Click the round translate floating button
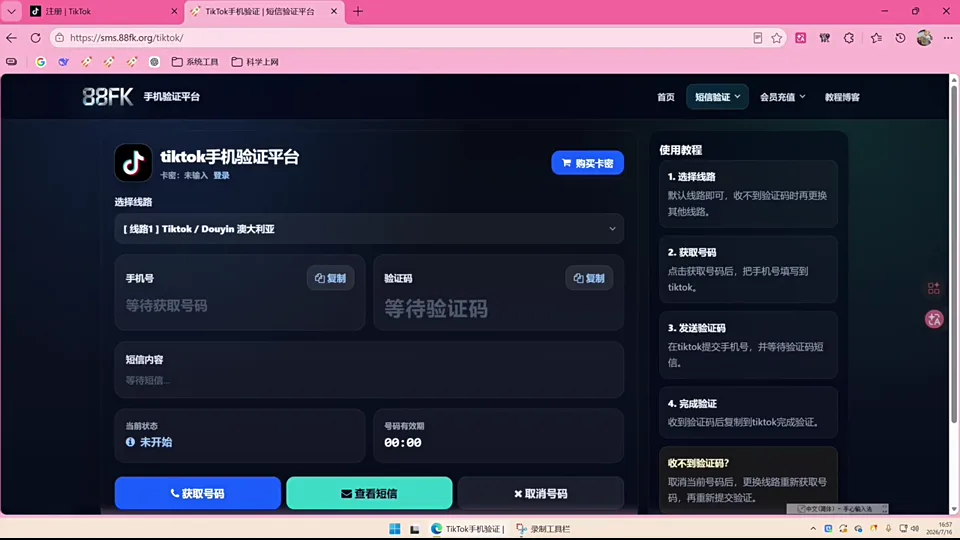The image size is (960, 540). tap(934, 319)
